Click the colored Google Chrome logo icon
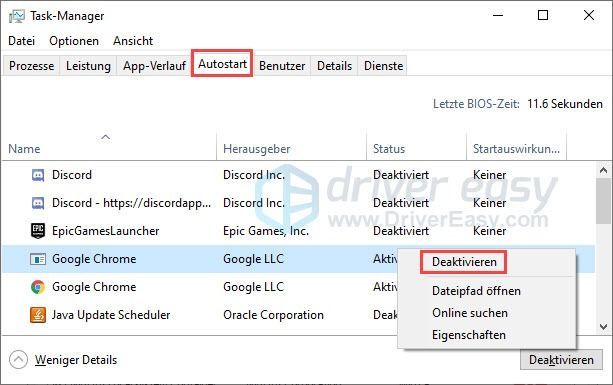The image size is (613, 385). [38, 287]
